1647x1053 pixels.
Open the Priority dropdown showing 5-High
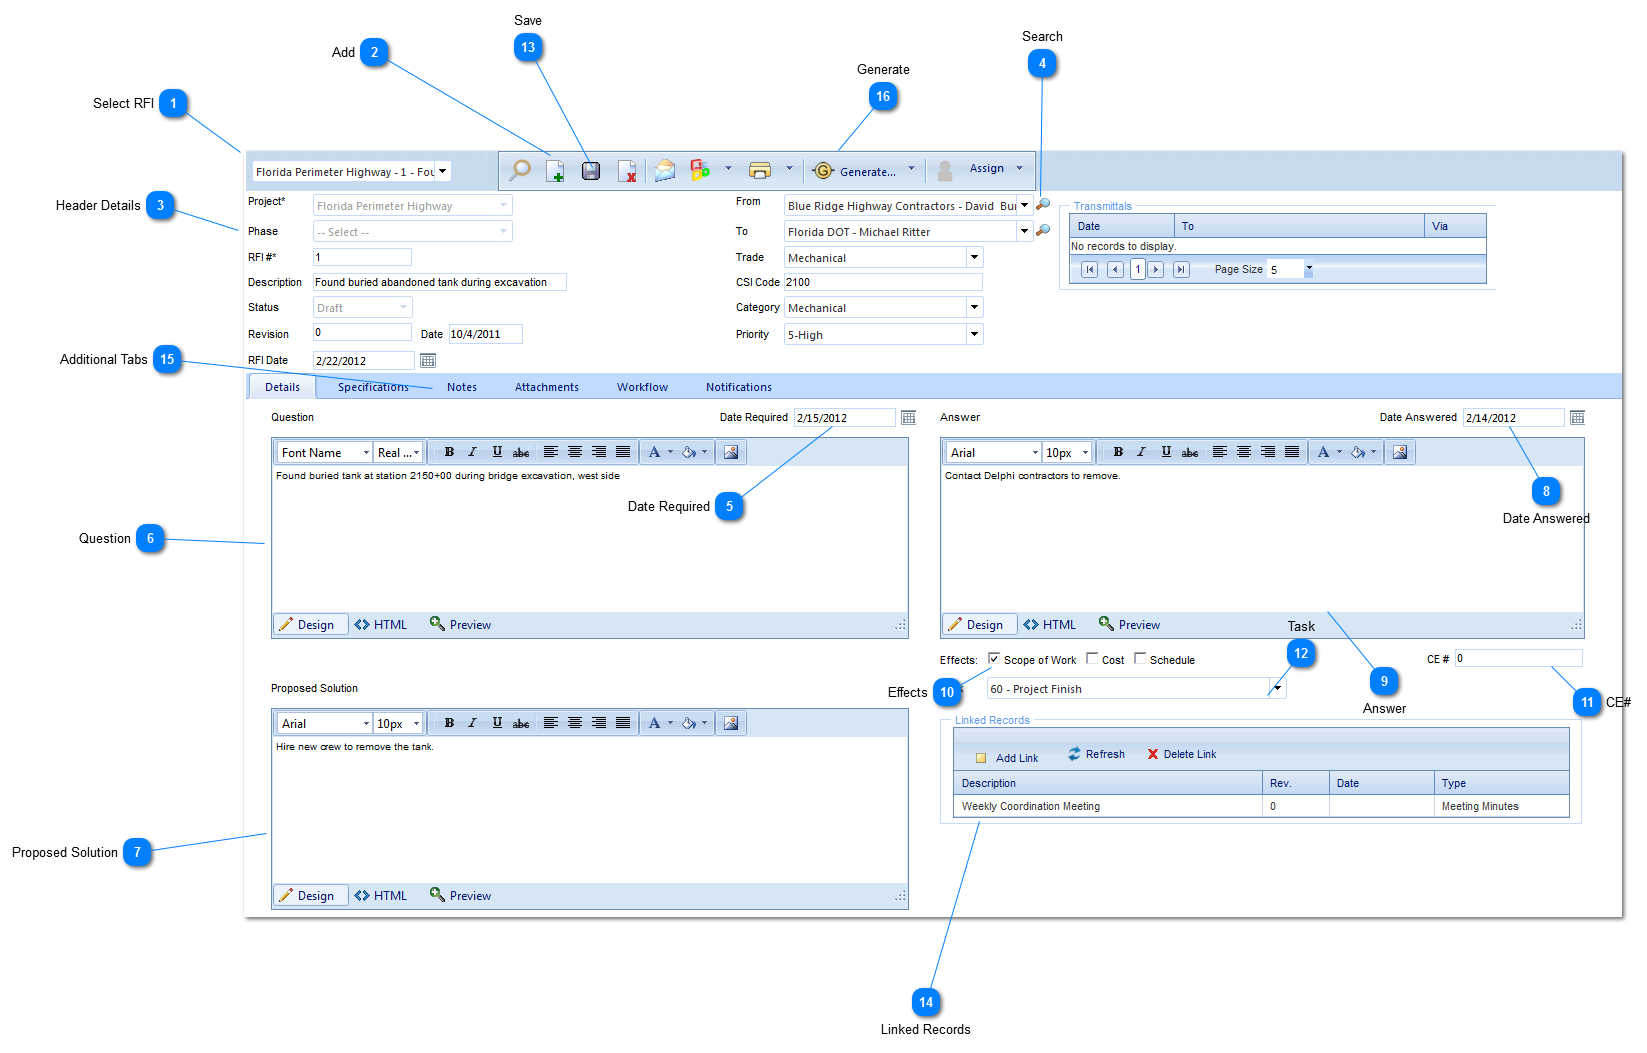coord(975,334)
